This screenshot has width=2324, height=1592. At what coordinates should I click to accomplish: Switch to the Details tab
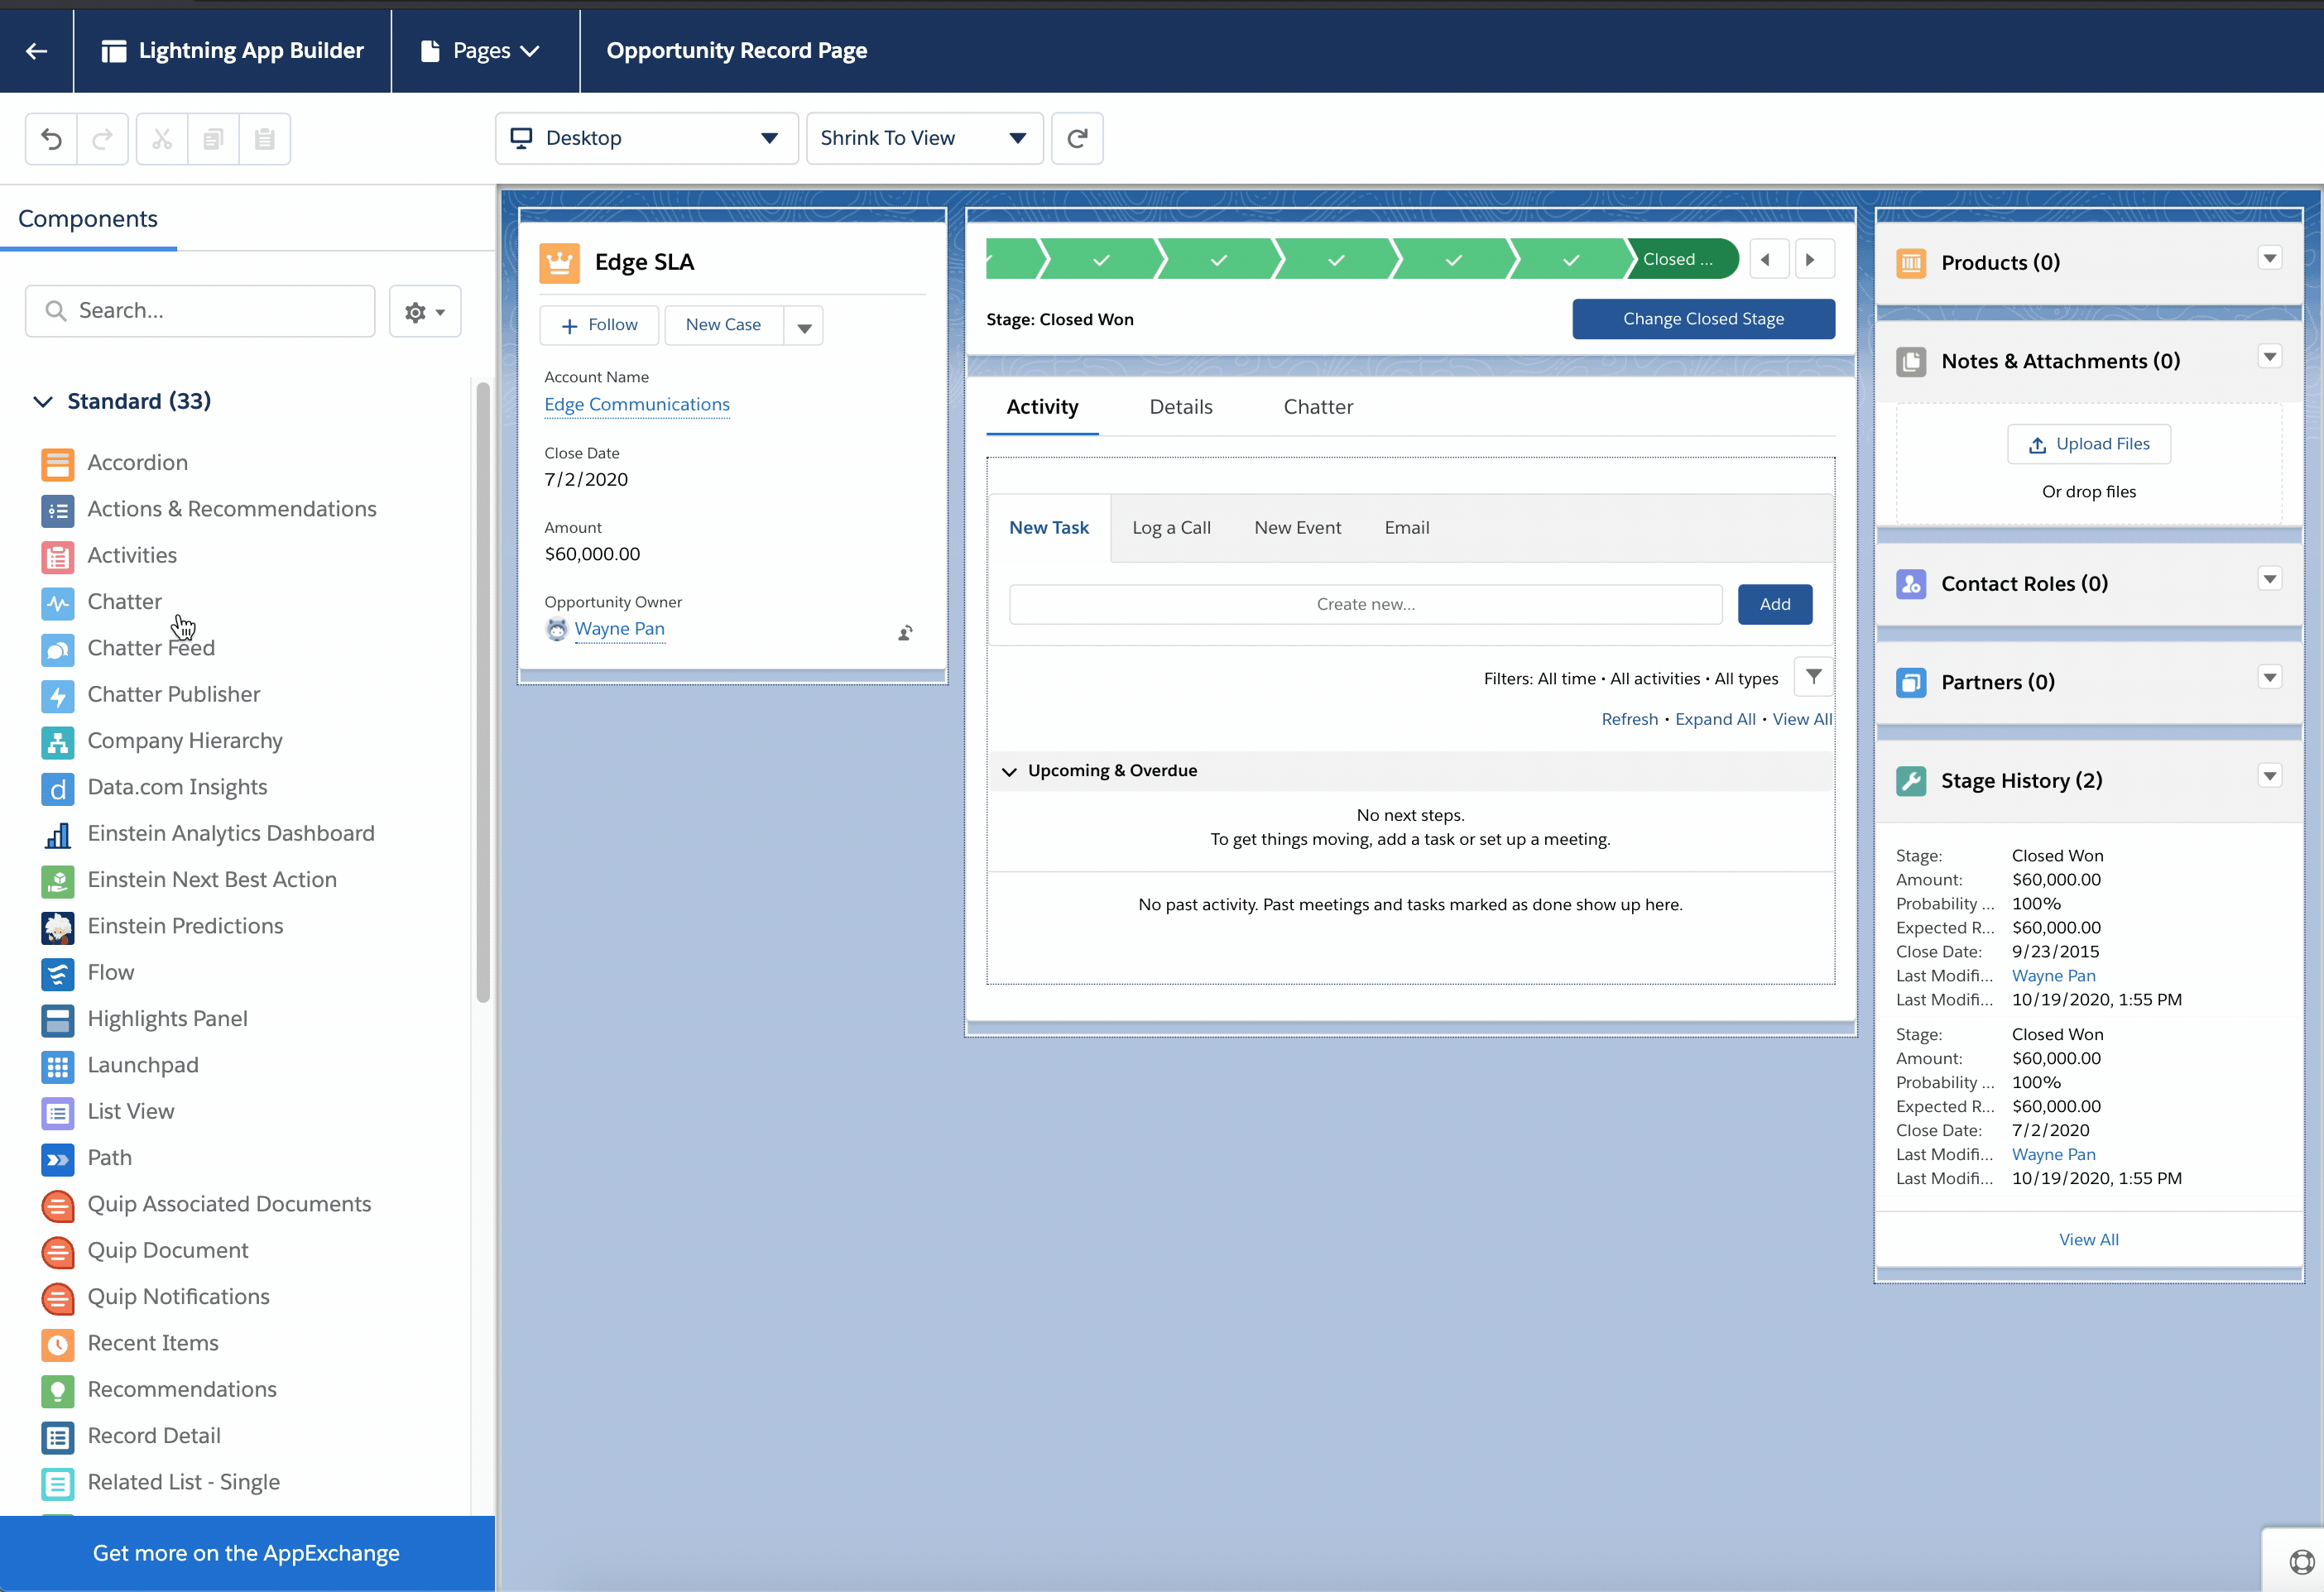click(x=1180, y=407)
